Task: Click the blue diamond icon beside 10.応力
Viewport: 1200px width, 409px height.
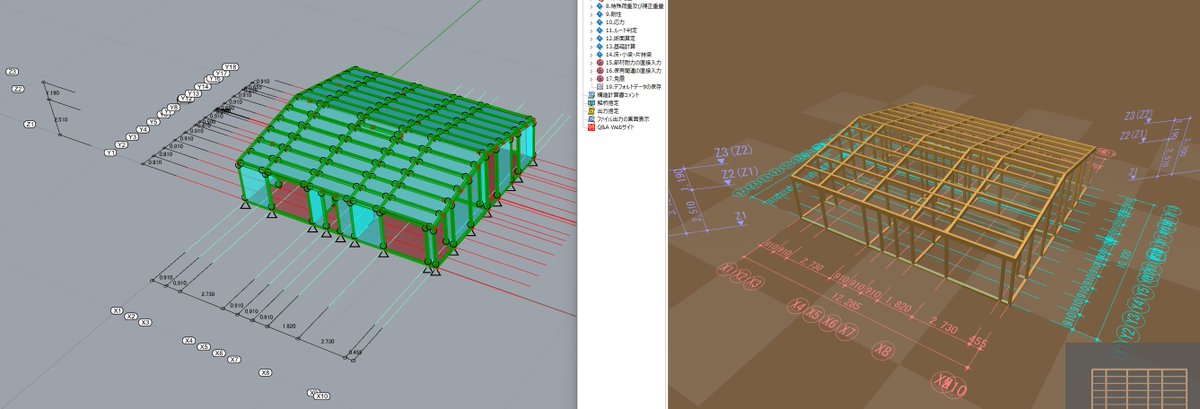Action: [x=599, y=22]
